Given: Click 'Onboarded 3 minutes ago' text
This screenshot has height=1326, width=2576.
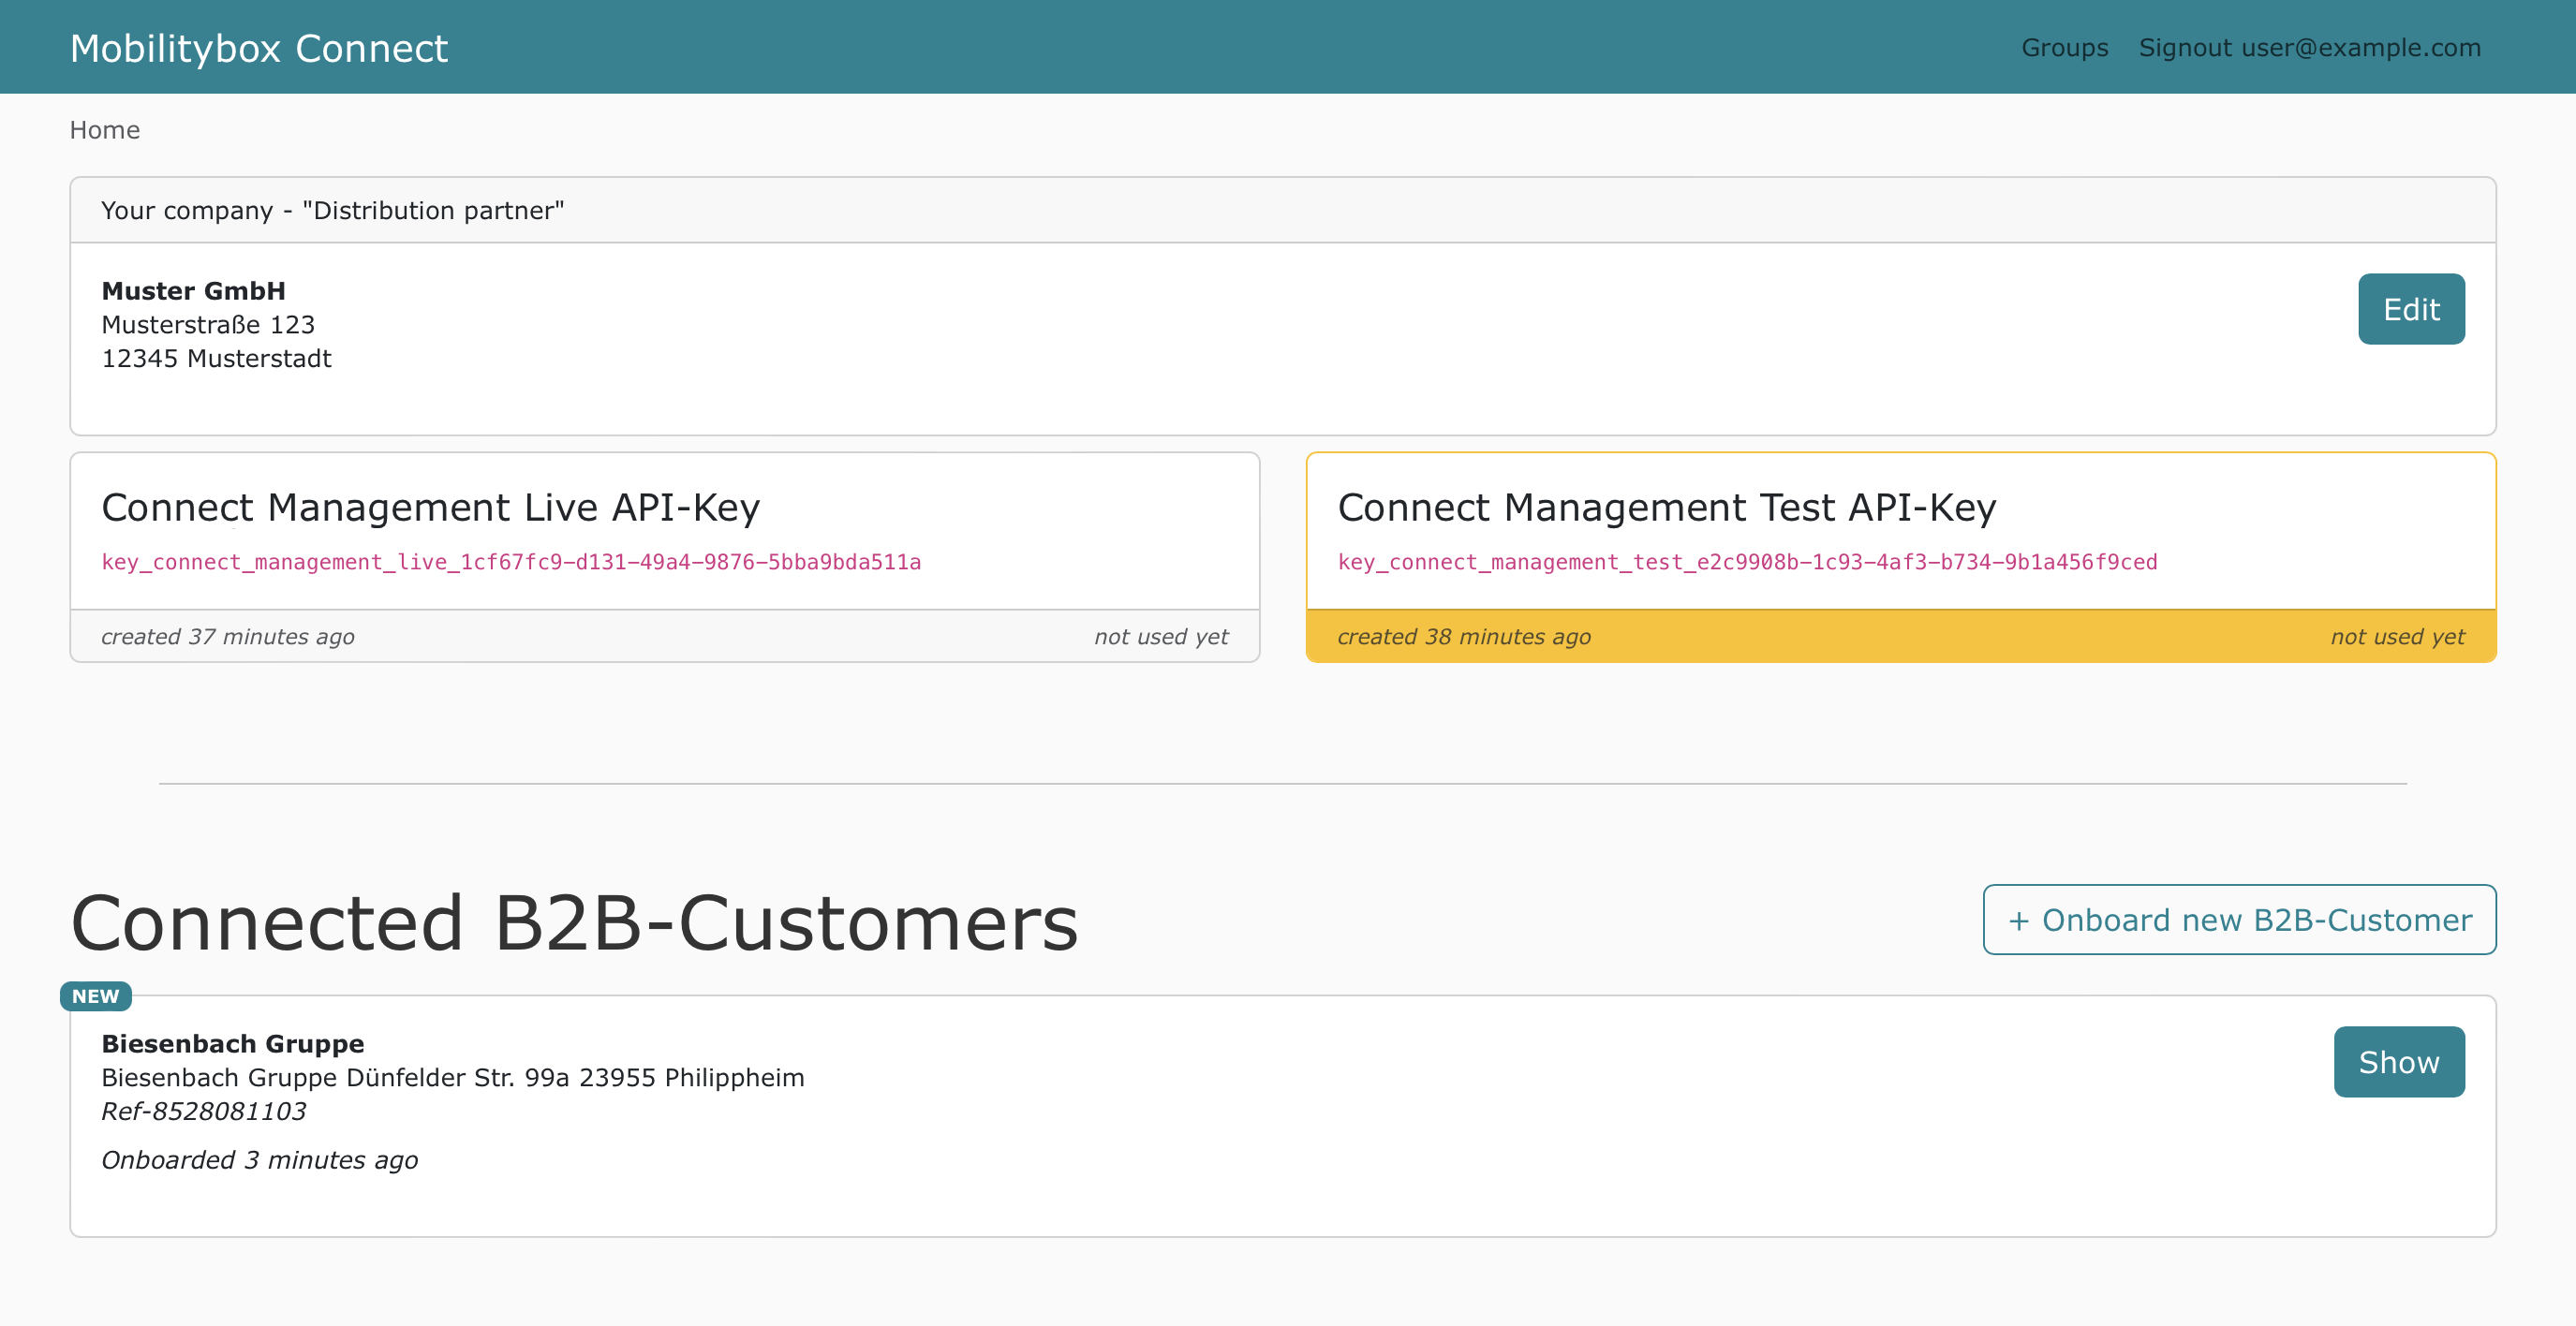Looking at the screenshot, I should [260, 1160].
